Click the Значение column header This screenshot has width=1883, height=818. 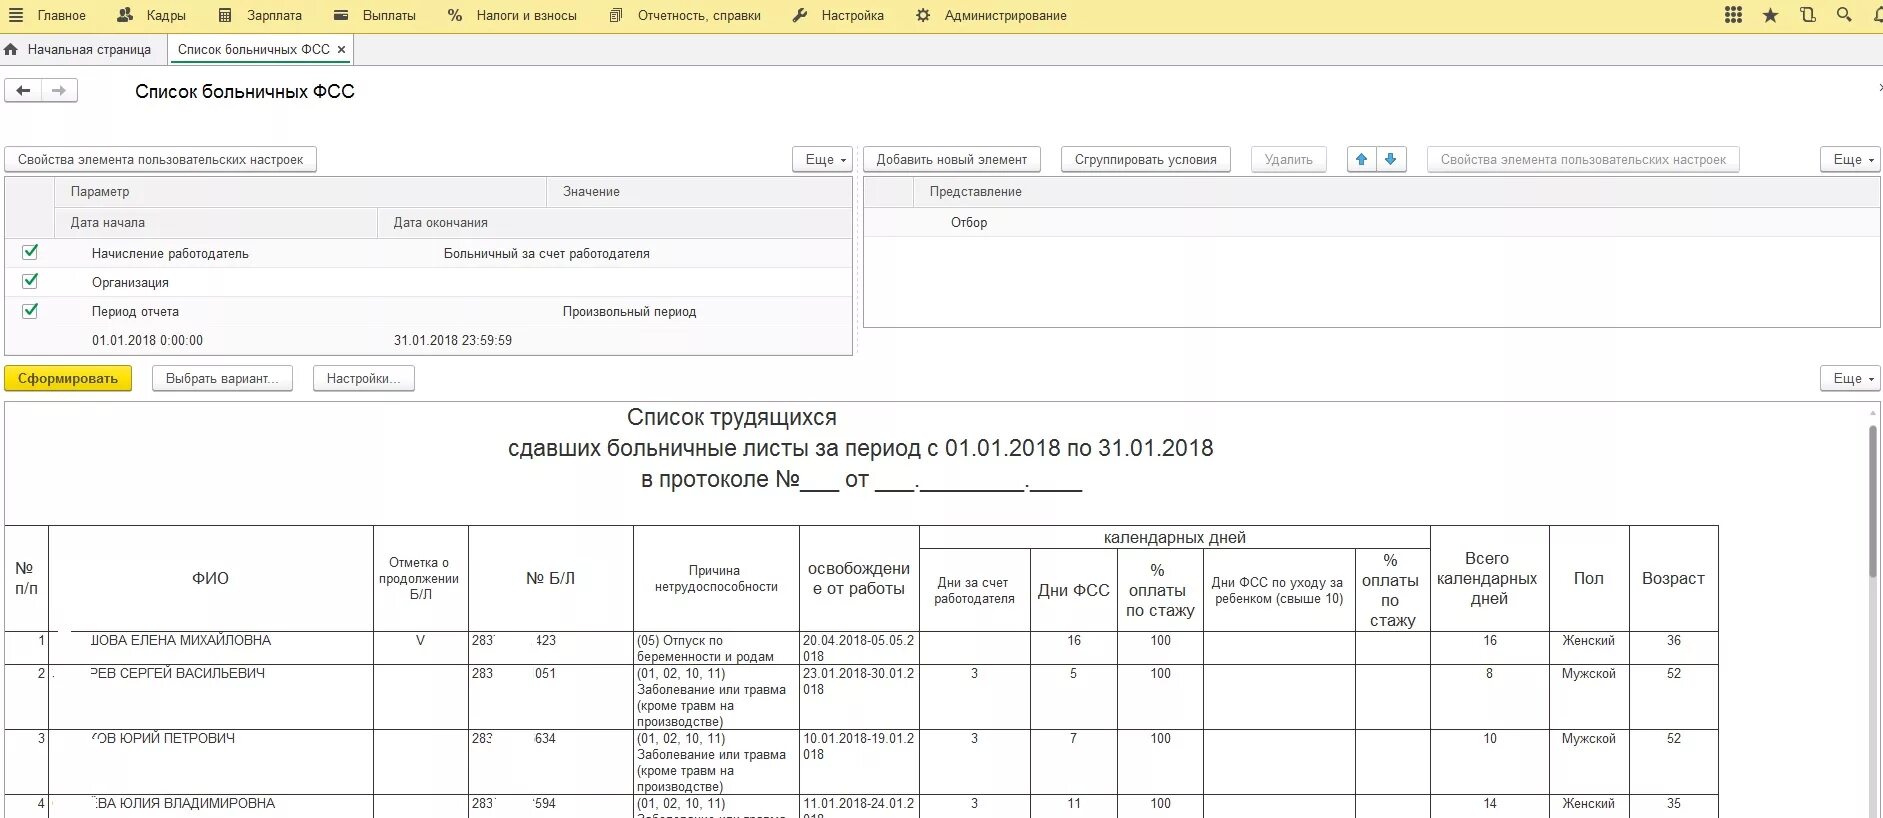point(699,192)
